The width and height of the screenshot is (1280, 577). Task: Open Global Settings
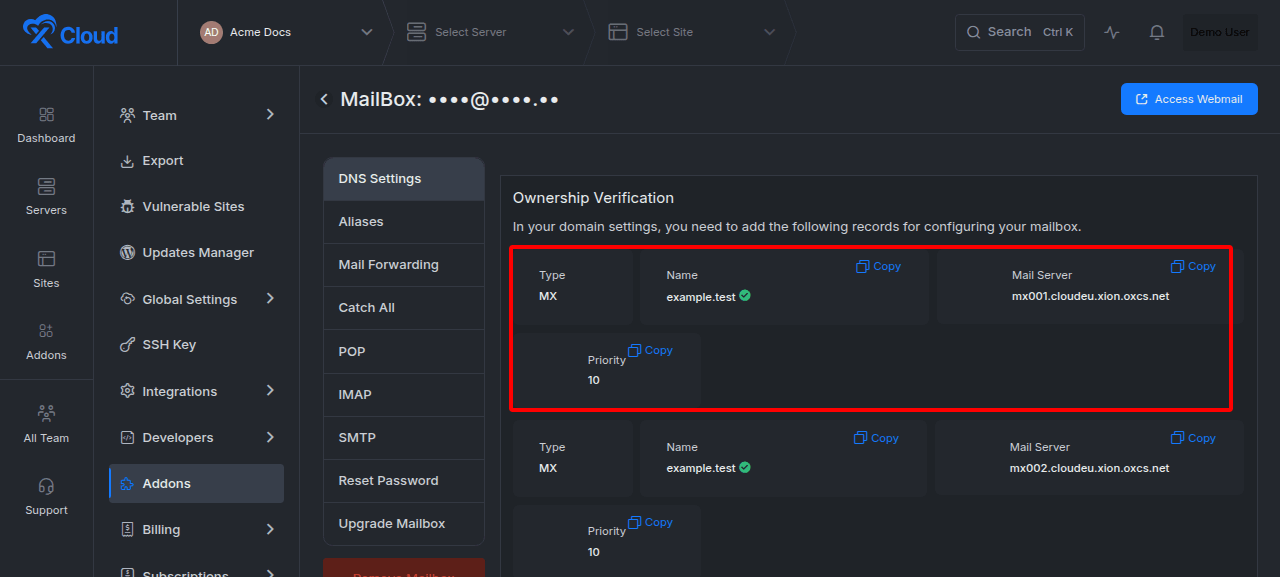[x=196, y=299]
